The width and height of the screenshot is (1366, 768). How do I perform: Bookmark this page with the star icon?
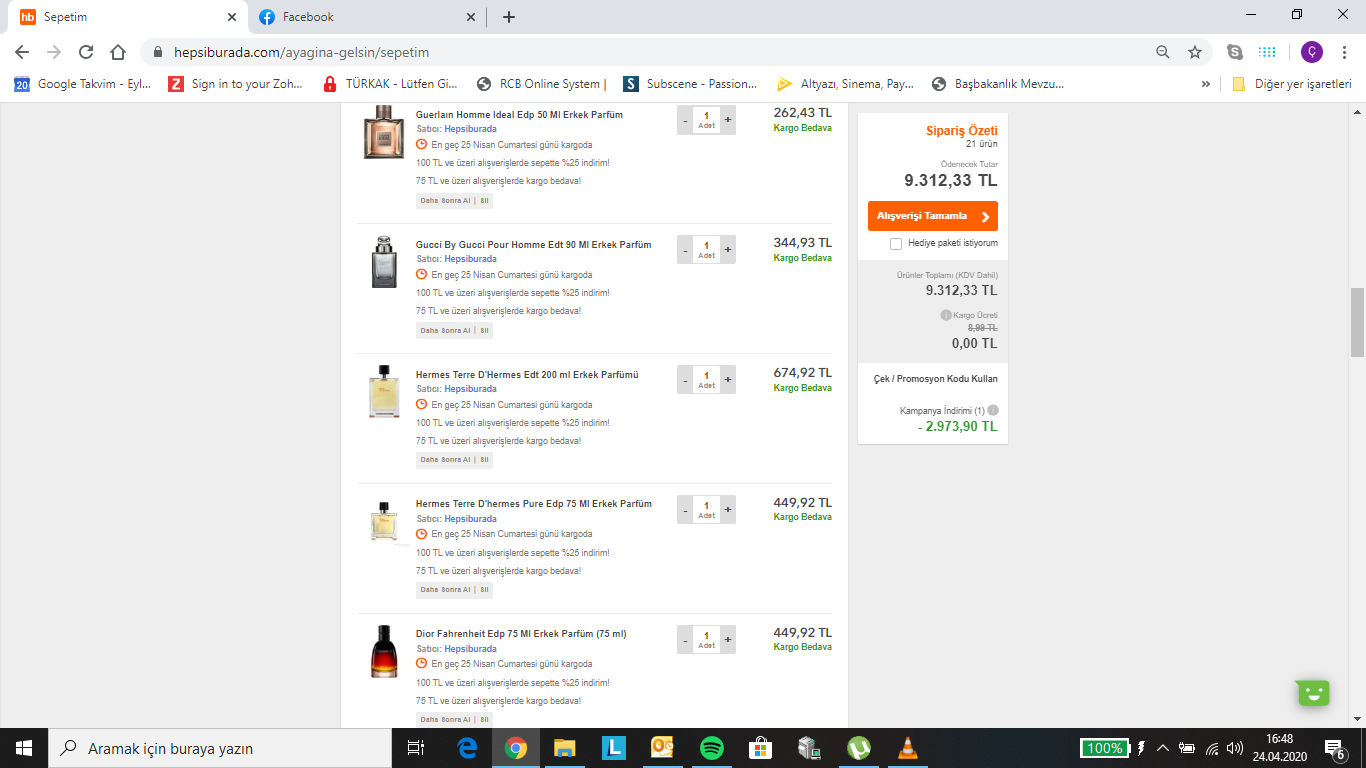(1194, 52)
